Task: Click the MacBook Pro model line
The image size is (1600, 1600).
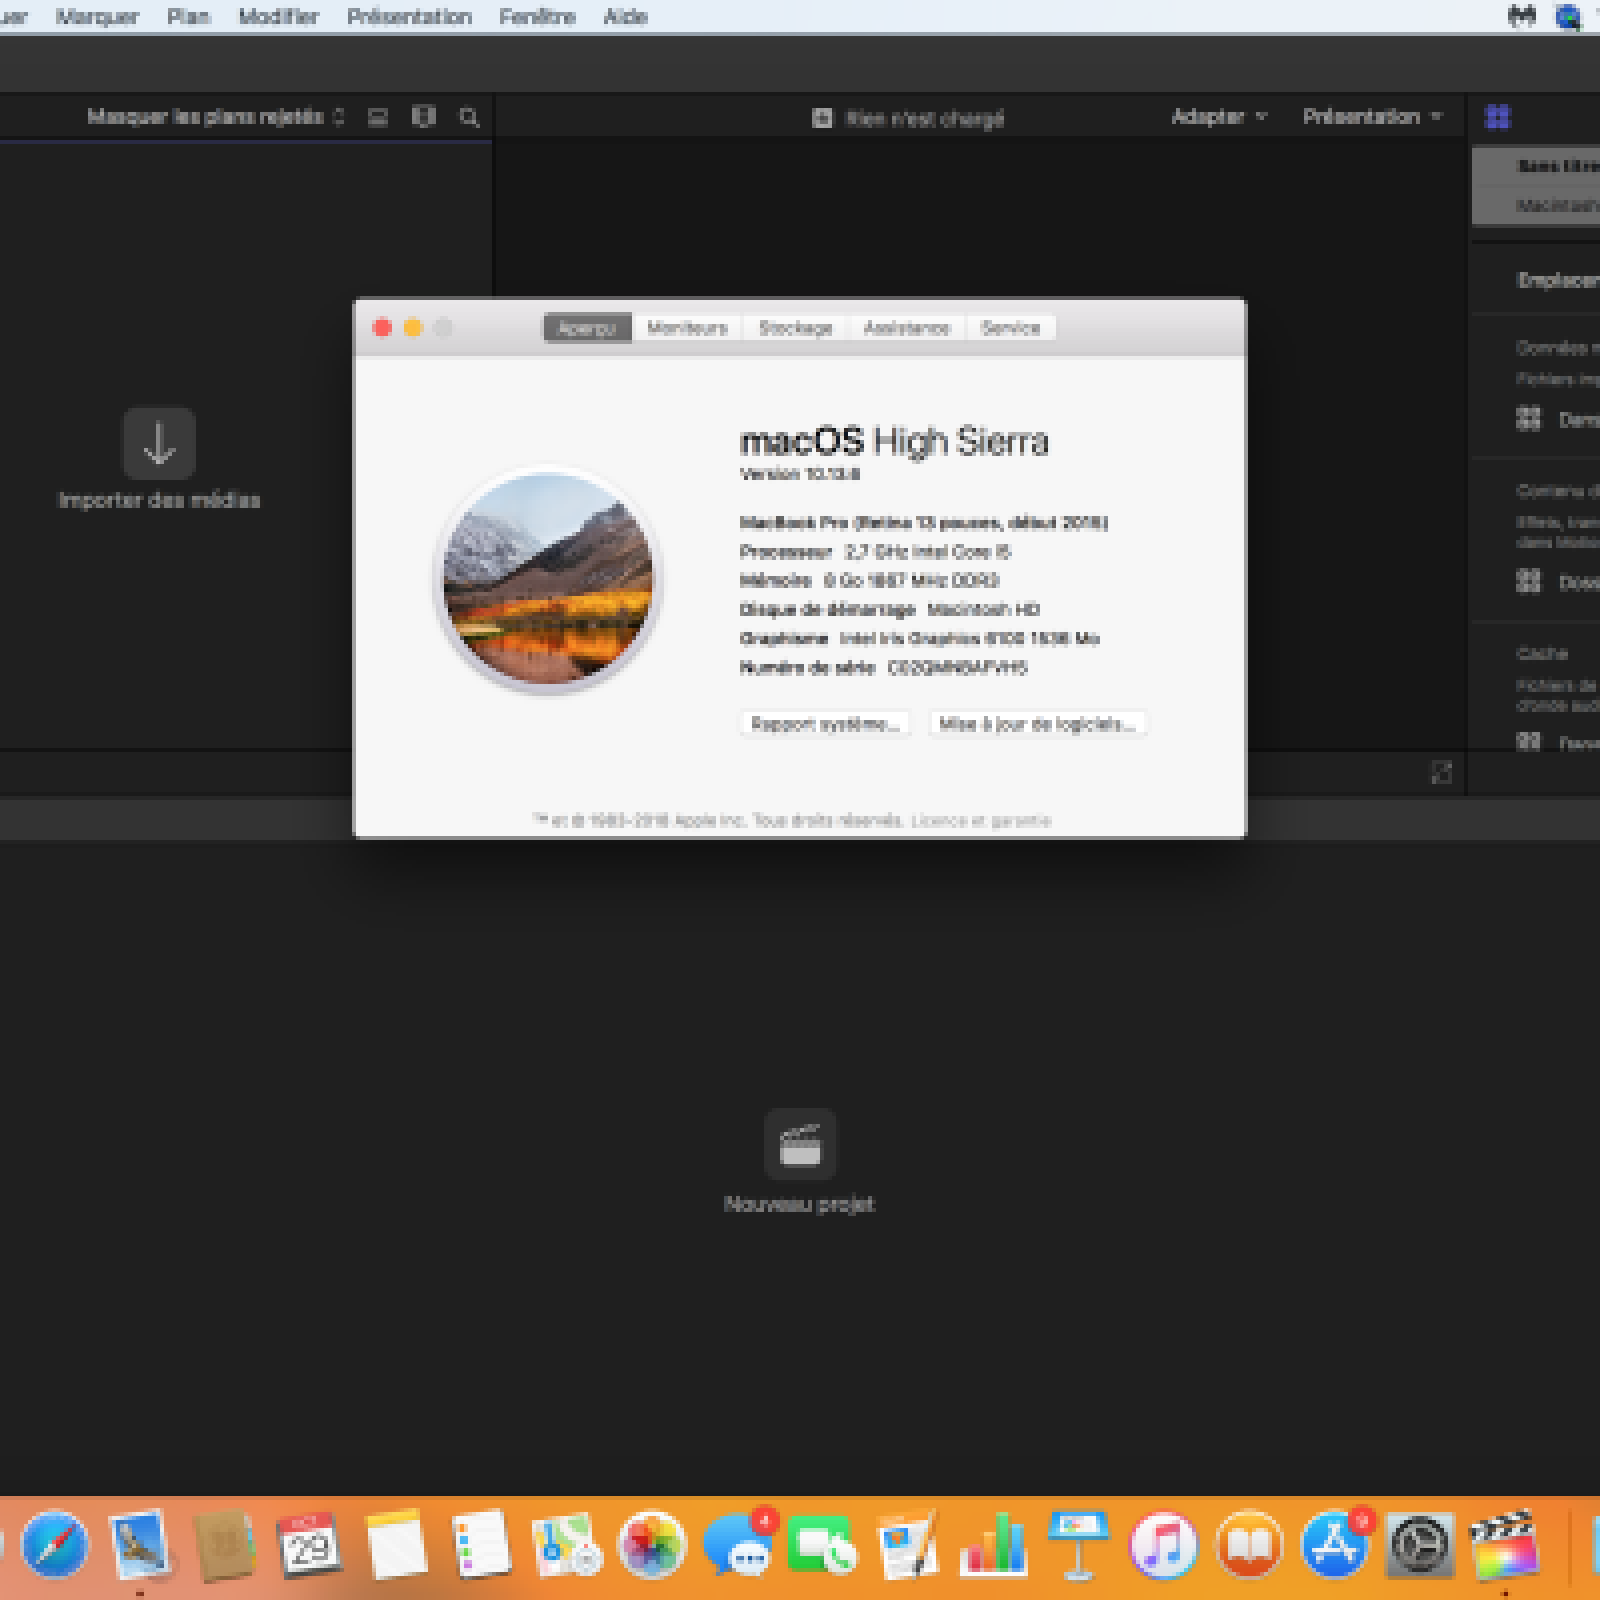Action: click(923, 523)
